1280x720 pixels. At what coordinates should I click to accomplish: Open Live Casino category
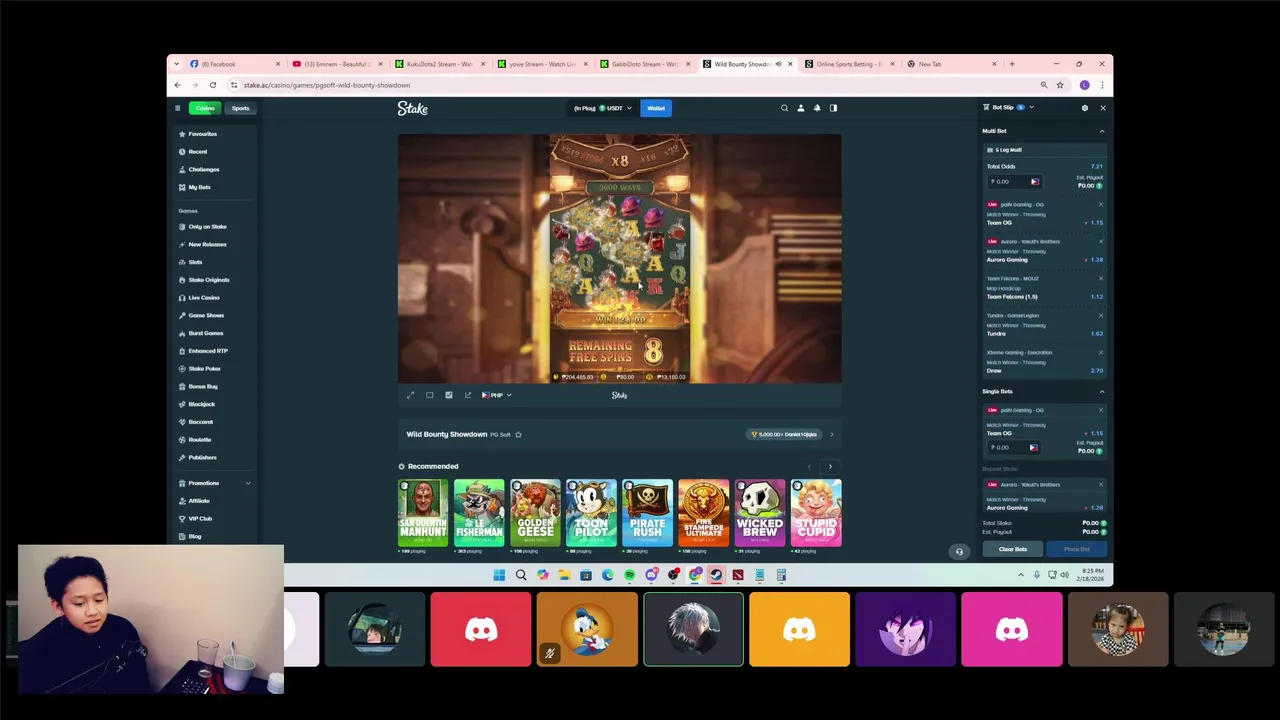pos(199,298)
